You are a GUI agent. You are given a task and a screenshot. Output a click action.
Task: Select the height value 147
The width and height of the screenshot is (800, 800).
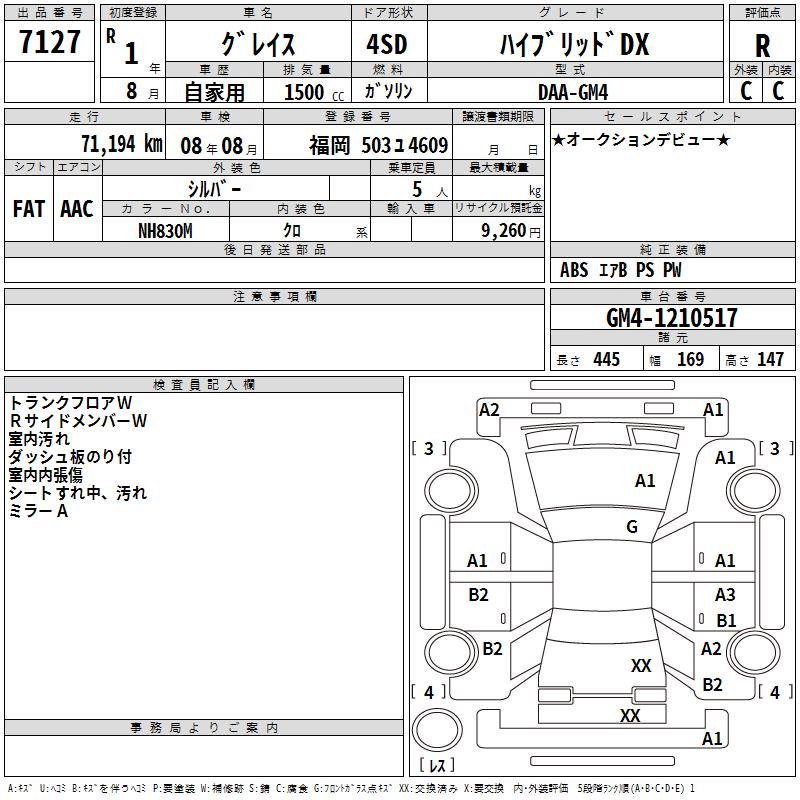[x=770, y=359]
